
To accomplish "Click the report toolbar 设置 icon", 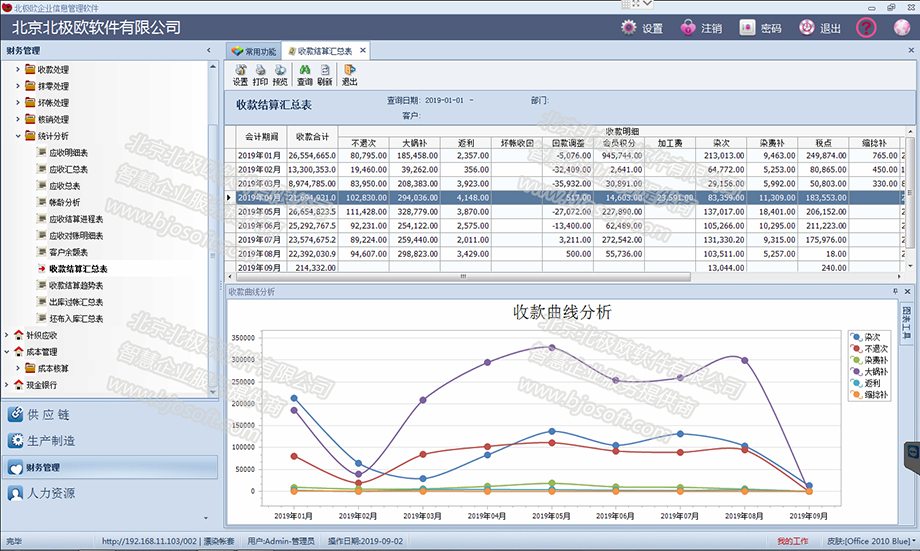I will click(241, 70).
